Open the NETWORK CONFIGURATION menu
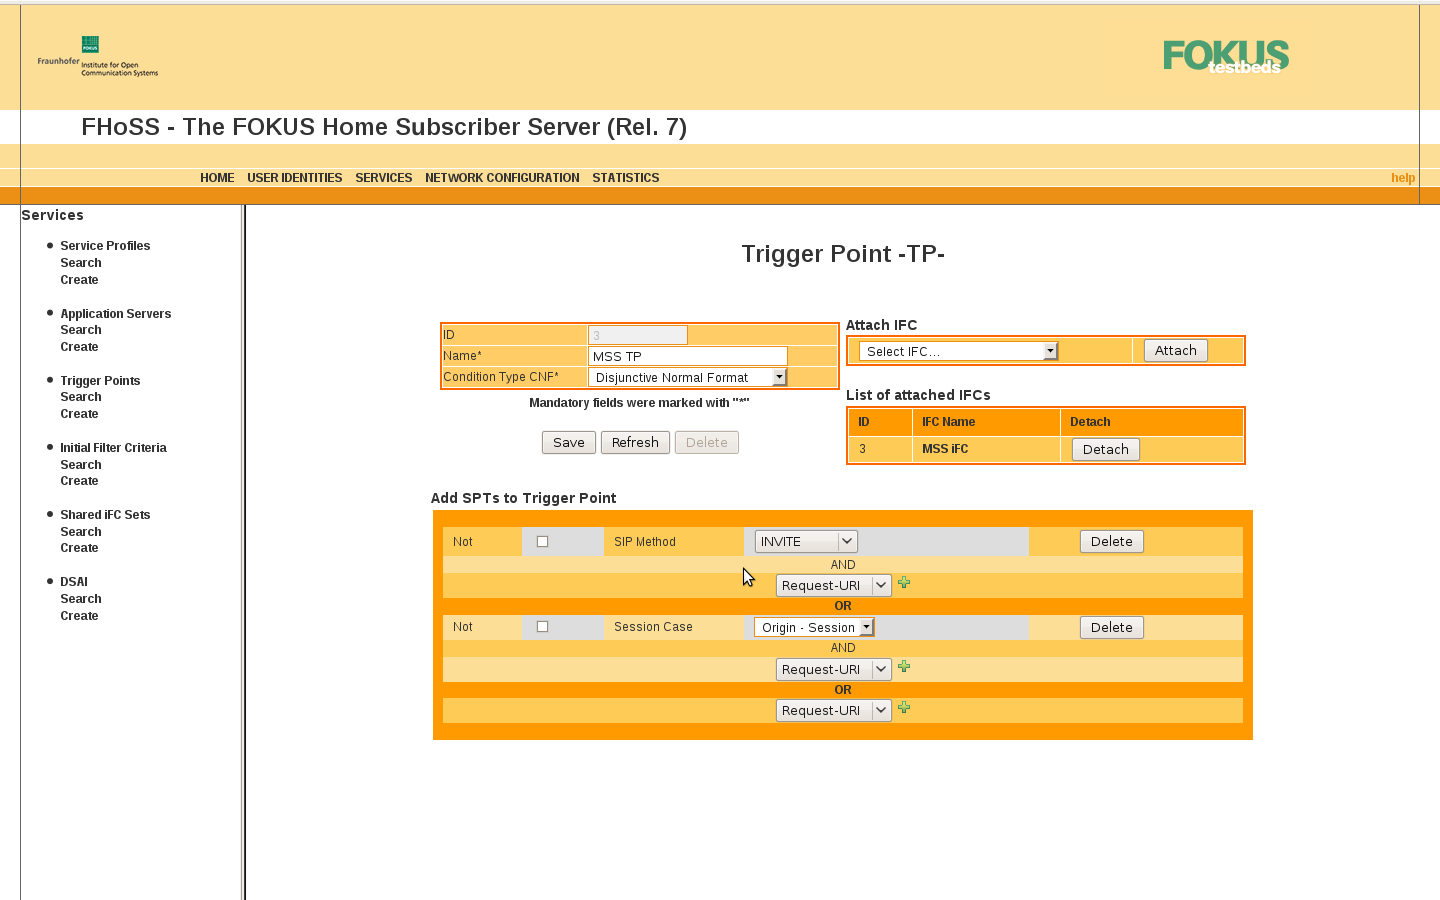Viewport: 1440px width, 900px height. click(502, 178)
